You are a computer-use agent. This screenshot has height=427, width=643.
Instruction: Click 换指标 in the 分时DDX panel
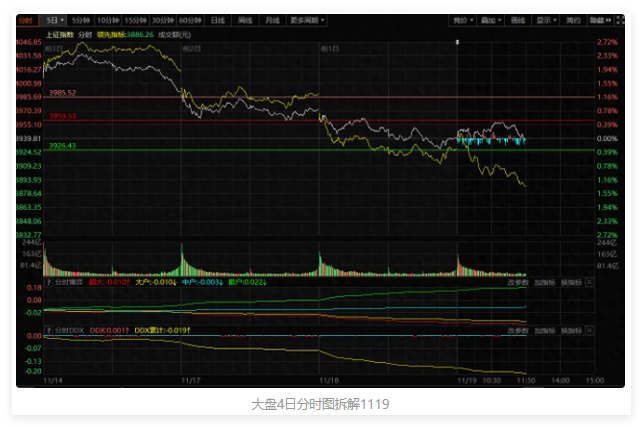[x=571, y=328]
